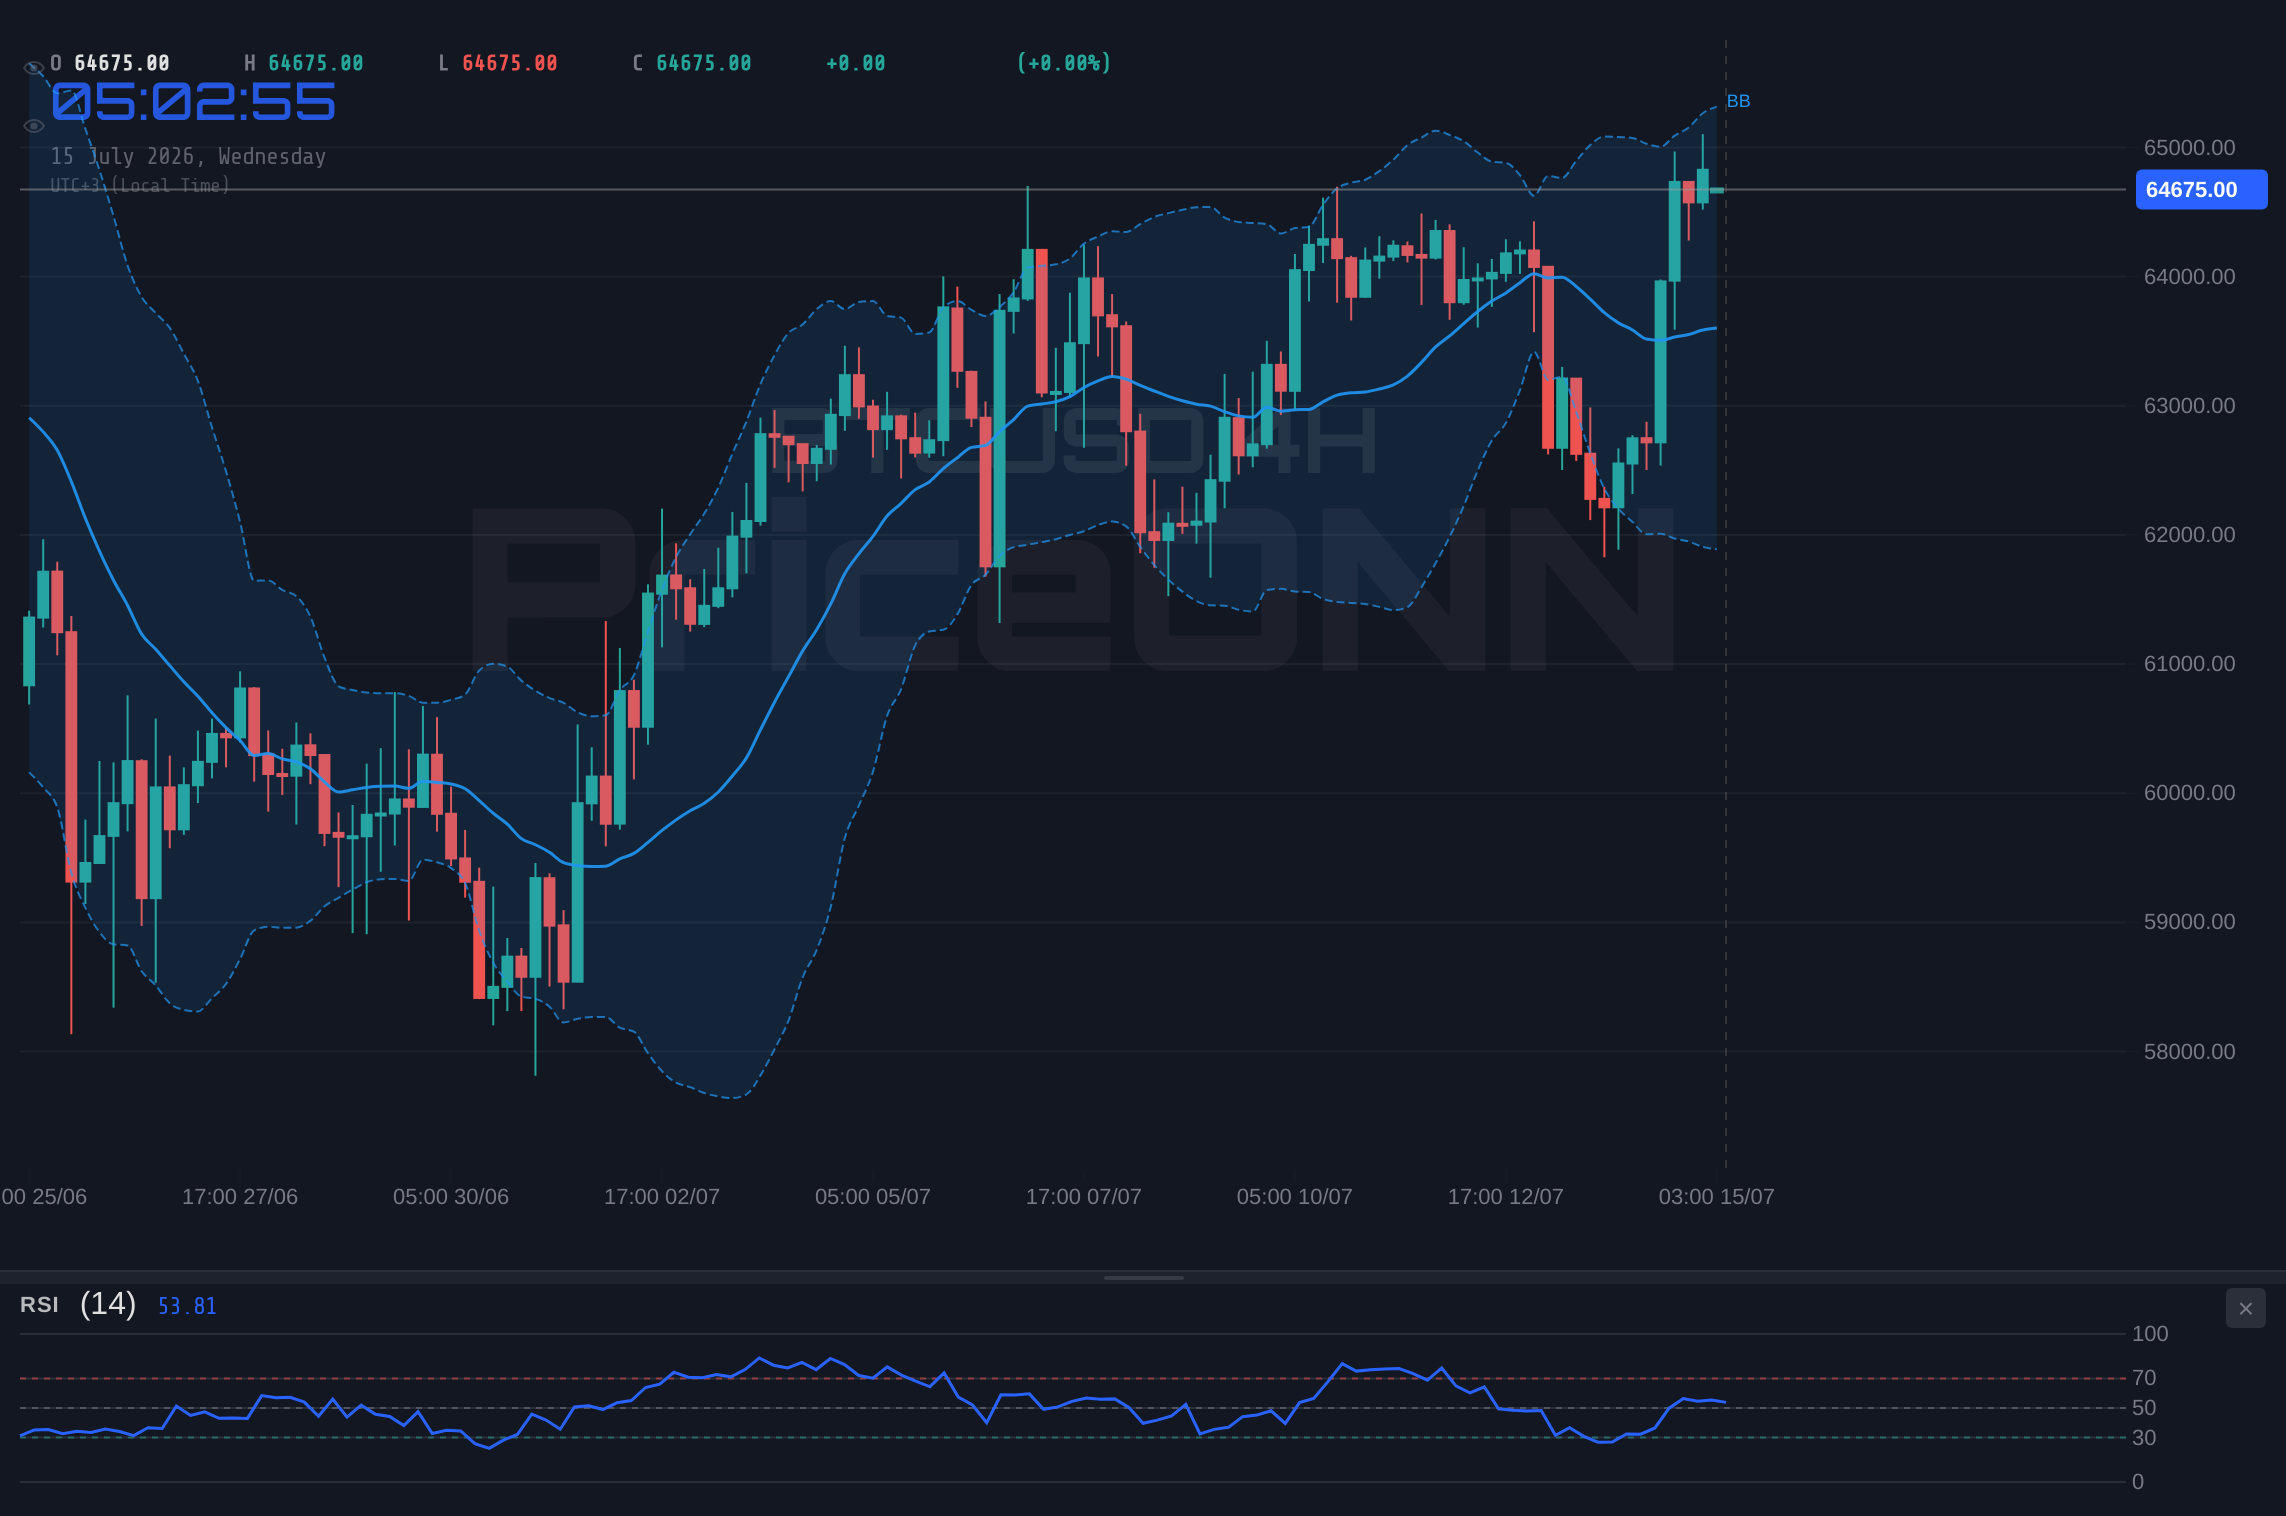Click the RSI 70 overbought level label

2144,1378
